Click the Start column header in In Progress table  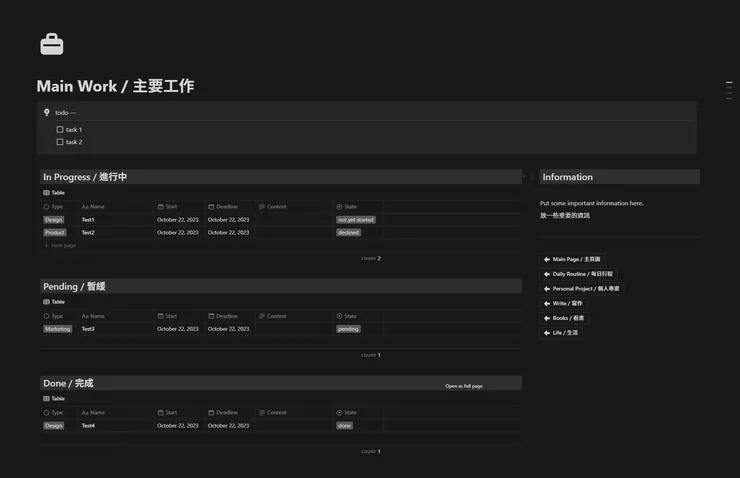coord(168,207)
